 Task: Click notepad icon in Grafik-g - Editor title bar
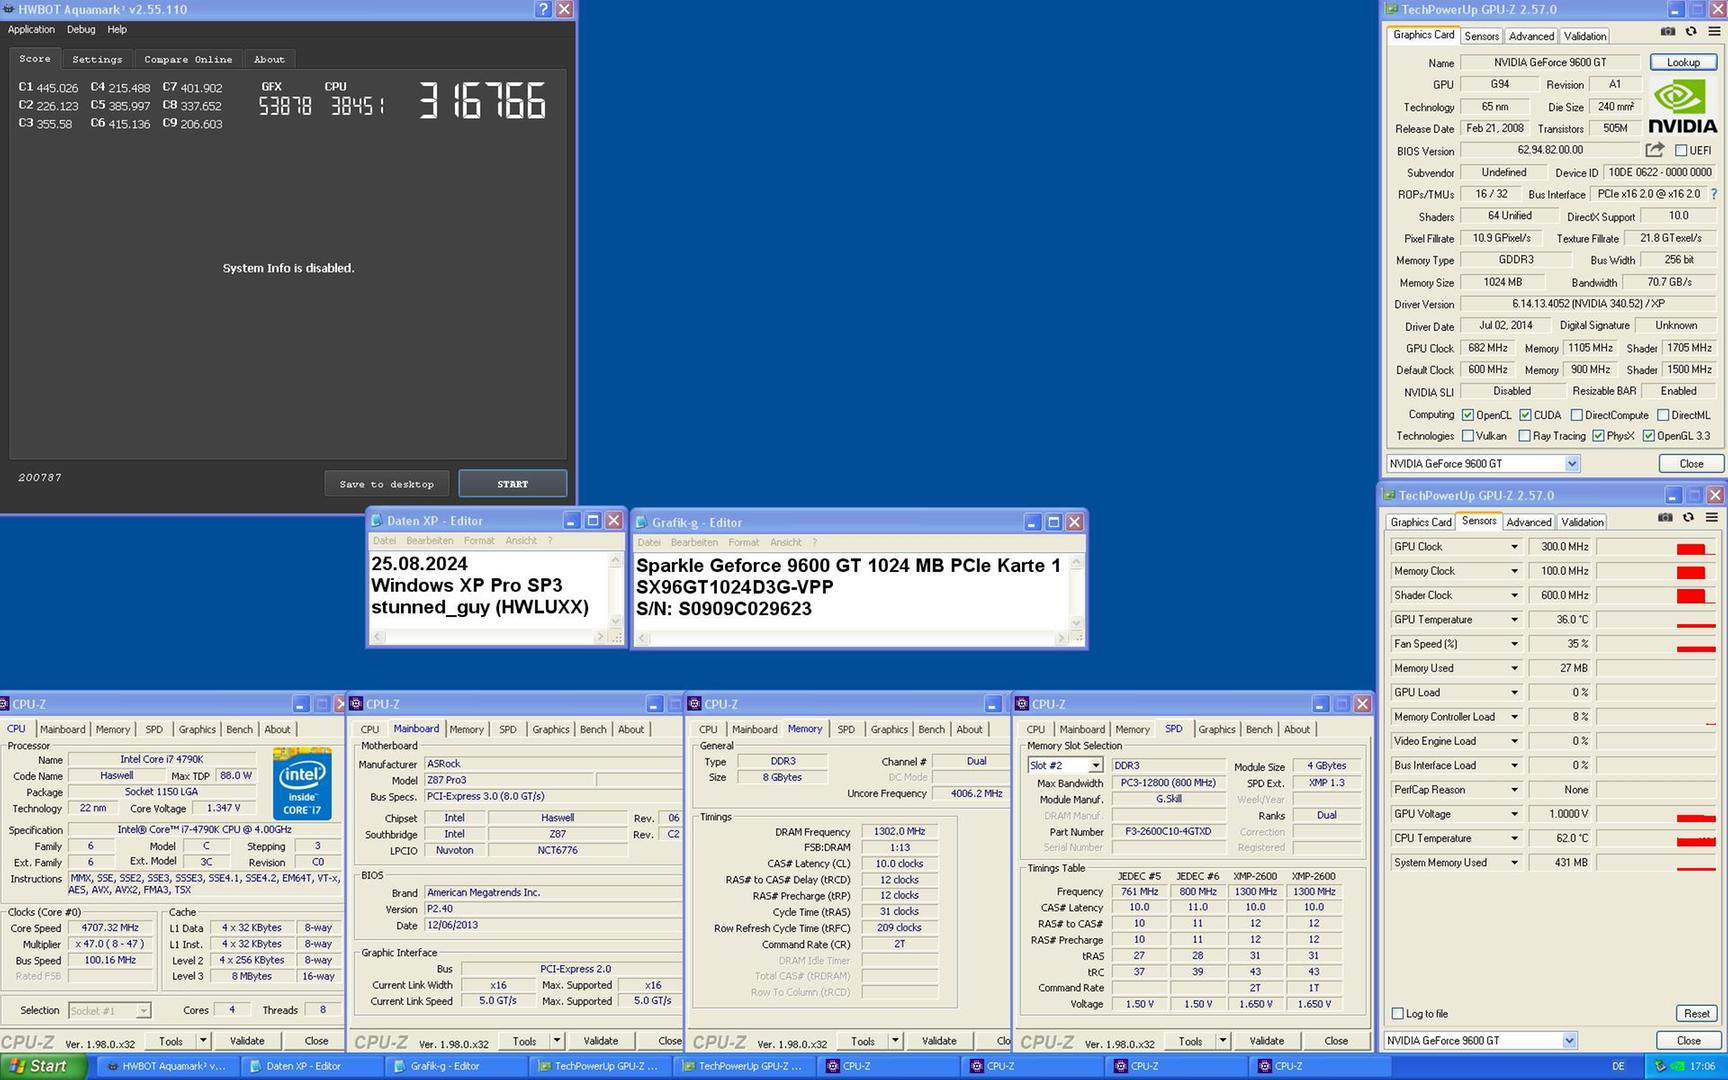tap(642, 522)
